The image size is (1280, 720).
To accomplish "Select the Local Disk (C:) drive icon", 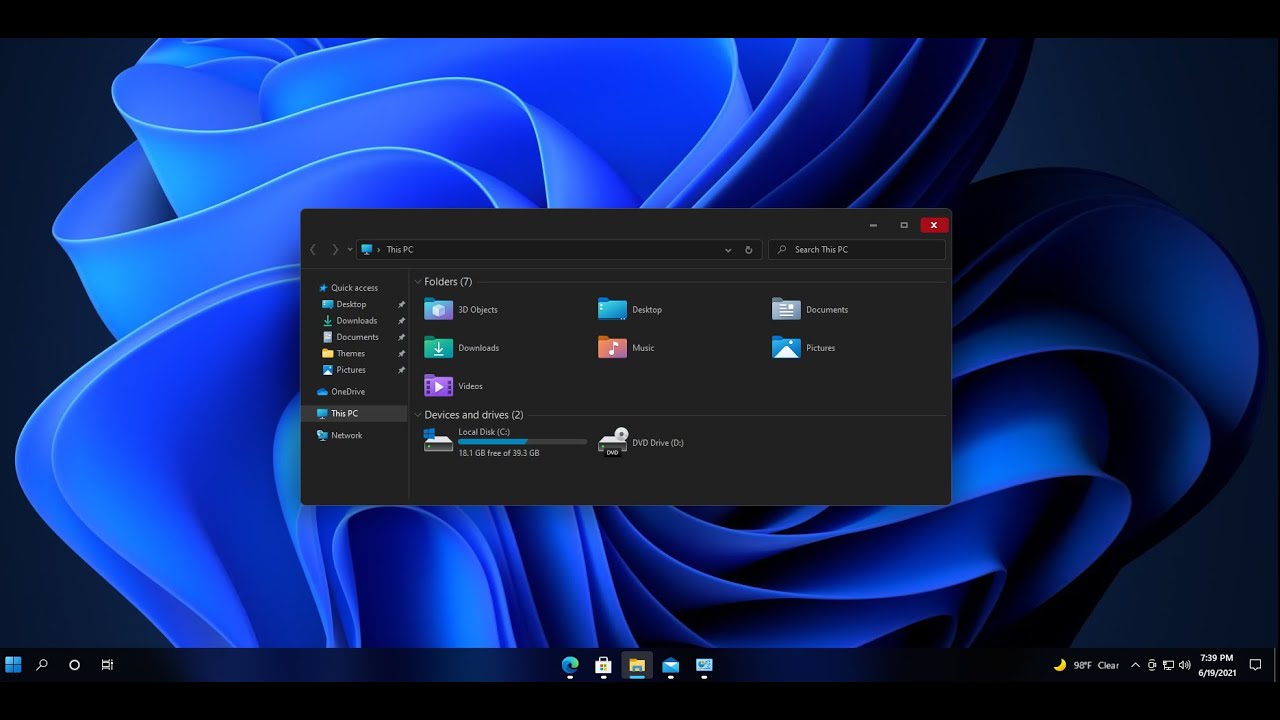I will point(438,442).
